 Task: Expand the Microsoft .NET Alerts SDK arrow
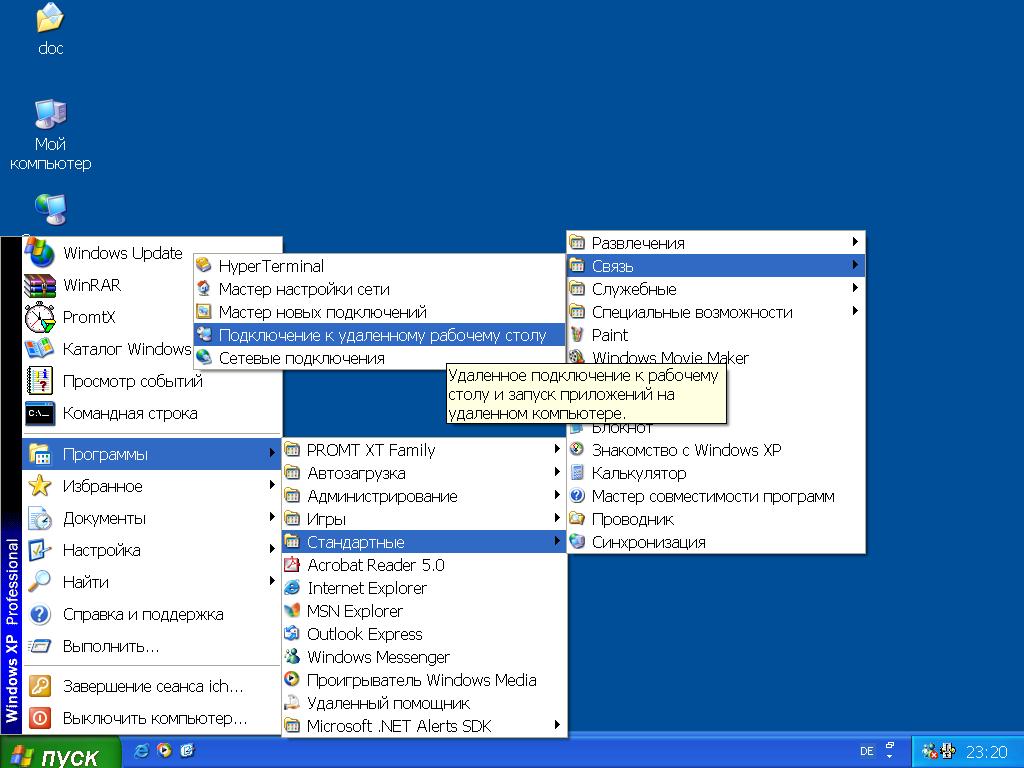[556, 724]
